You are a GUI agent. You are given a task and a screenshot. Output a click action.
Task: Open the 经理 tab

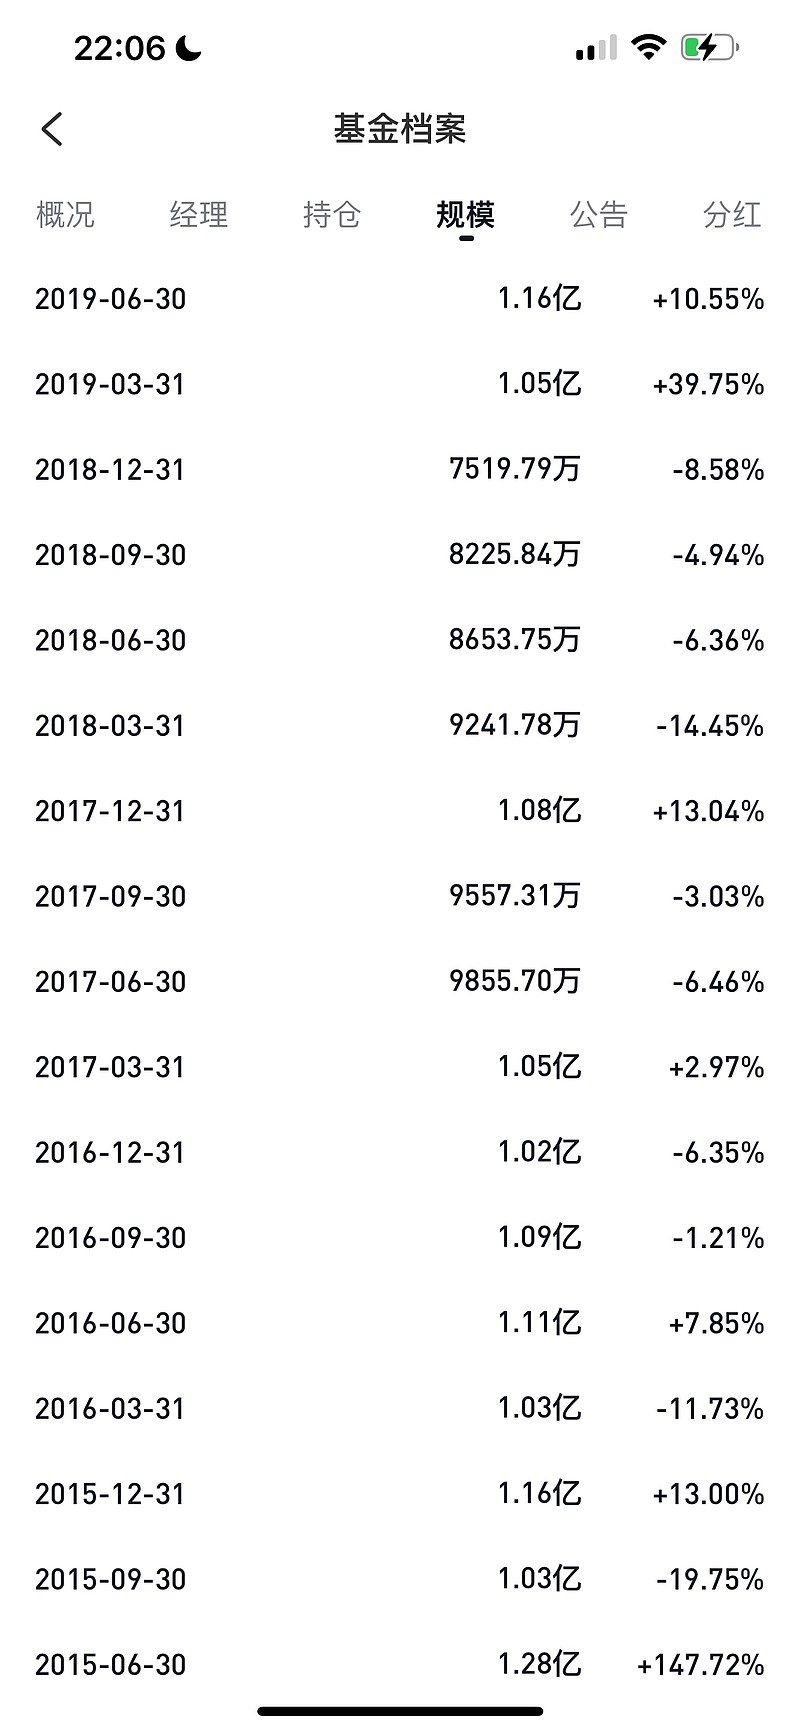[199, 214]
